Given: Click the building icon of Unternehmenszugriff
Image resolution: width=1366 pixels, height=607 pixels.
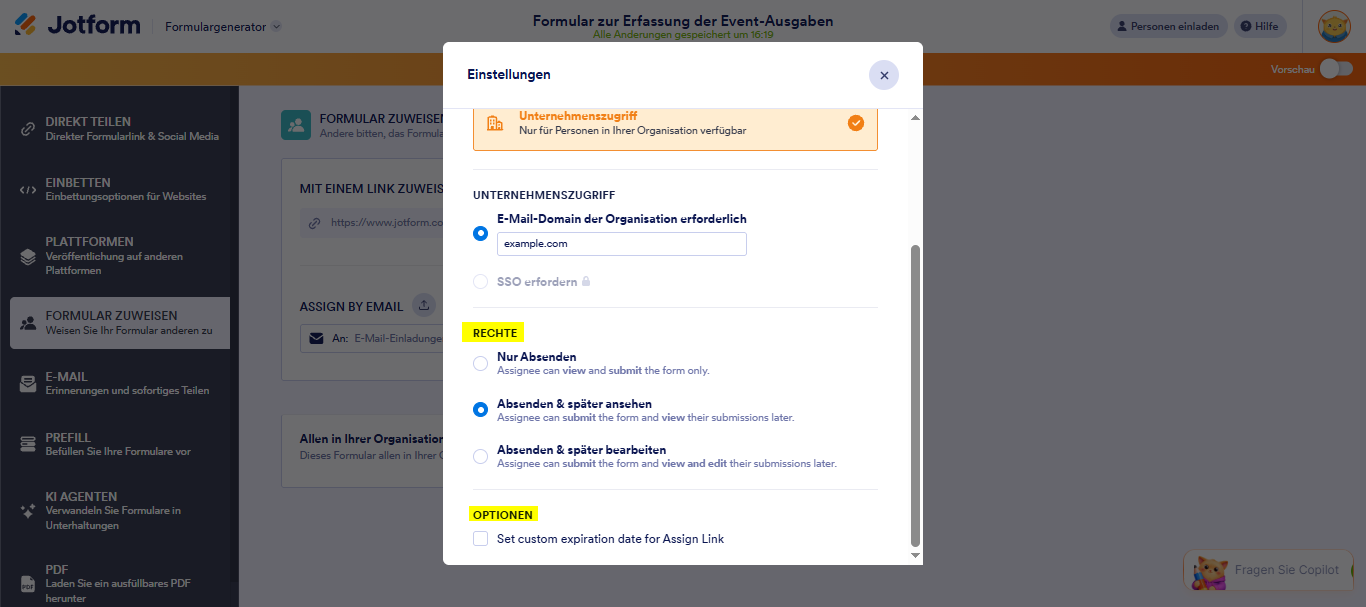Looking at the screenshot, I should (495, 123).
